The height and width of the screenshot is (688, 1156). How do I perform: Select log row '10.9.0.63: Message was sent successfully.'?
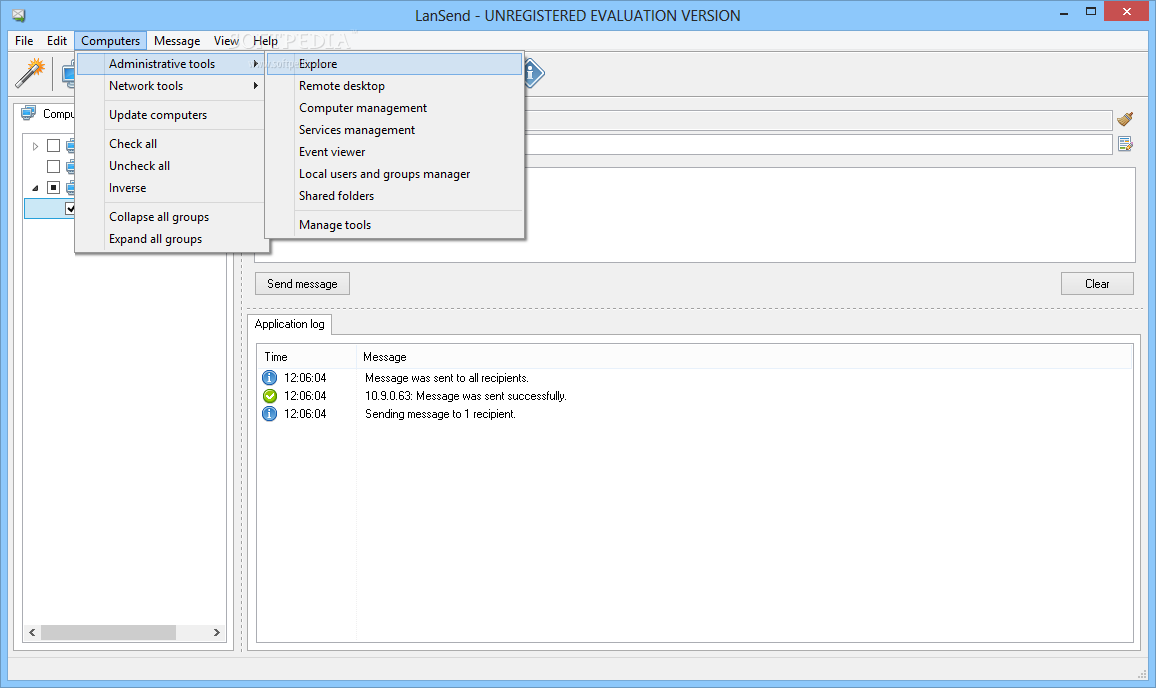click(x=695, y=396)
